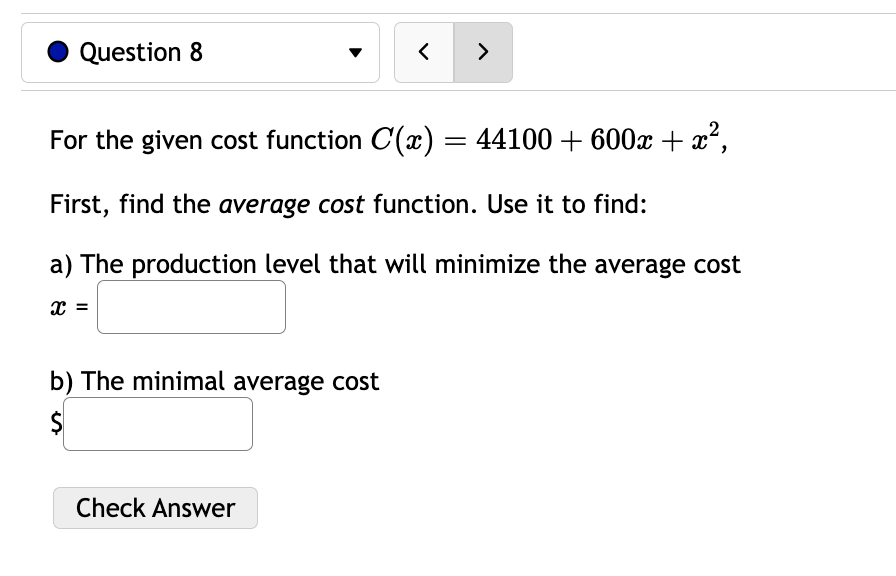Click the navigation arrows toolbar group
The width and height of the screenshot is (896, 576).
(x=453, y=52)
